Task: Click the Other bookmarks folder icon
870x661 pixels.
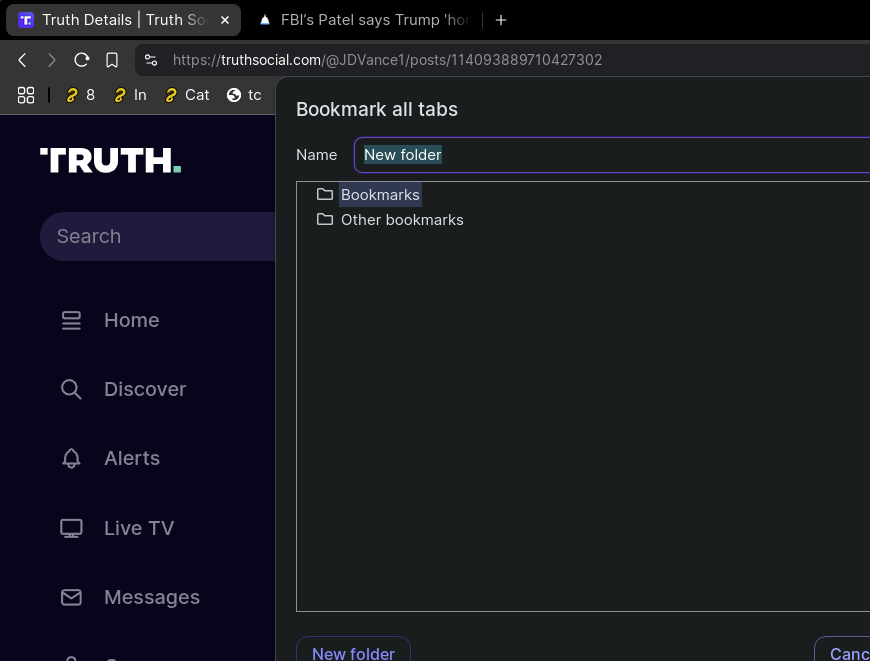Action: [325, 219]
